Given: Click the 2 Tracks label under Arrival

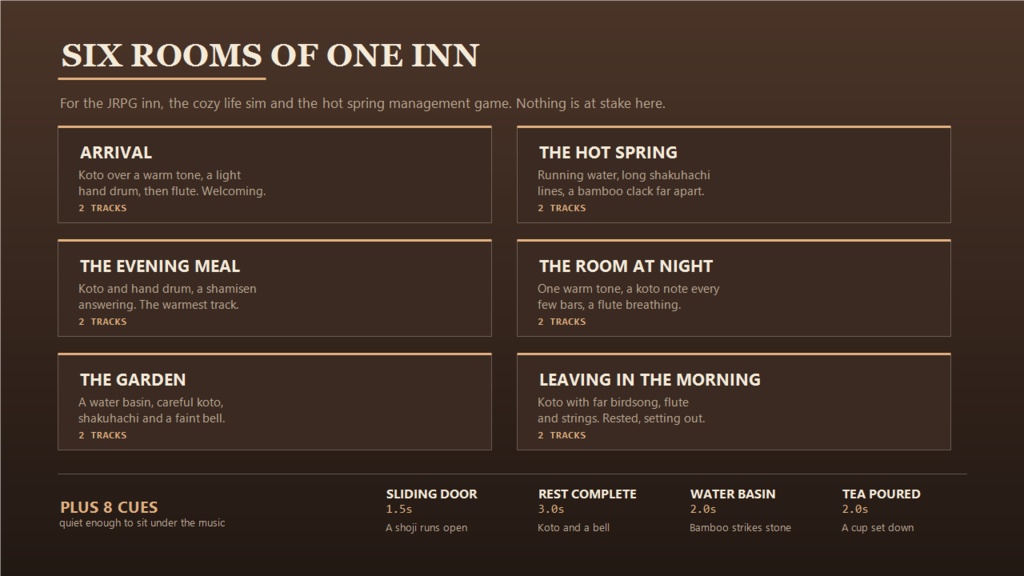Looking at the screenshot, I should [103, 208].
